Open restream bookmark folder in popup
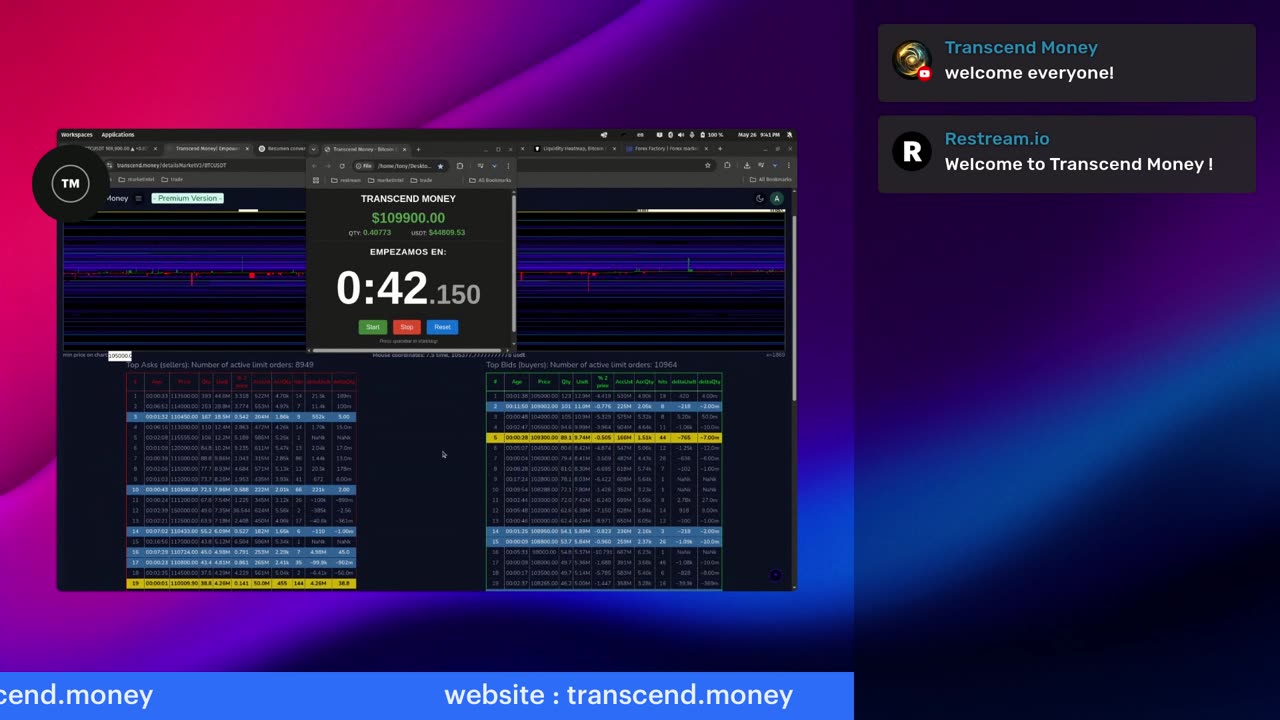The width and height of the screenshot is (1280, 720). tap(346, 180)
